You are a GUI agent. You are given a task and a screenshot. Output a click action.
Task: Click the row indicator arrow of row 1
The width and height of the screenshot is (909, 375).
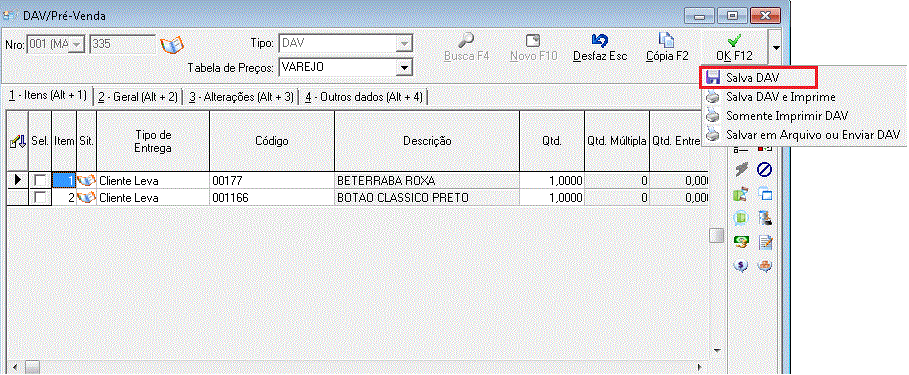[17, 181]
